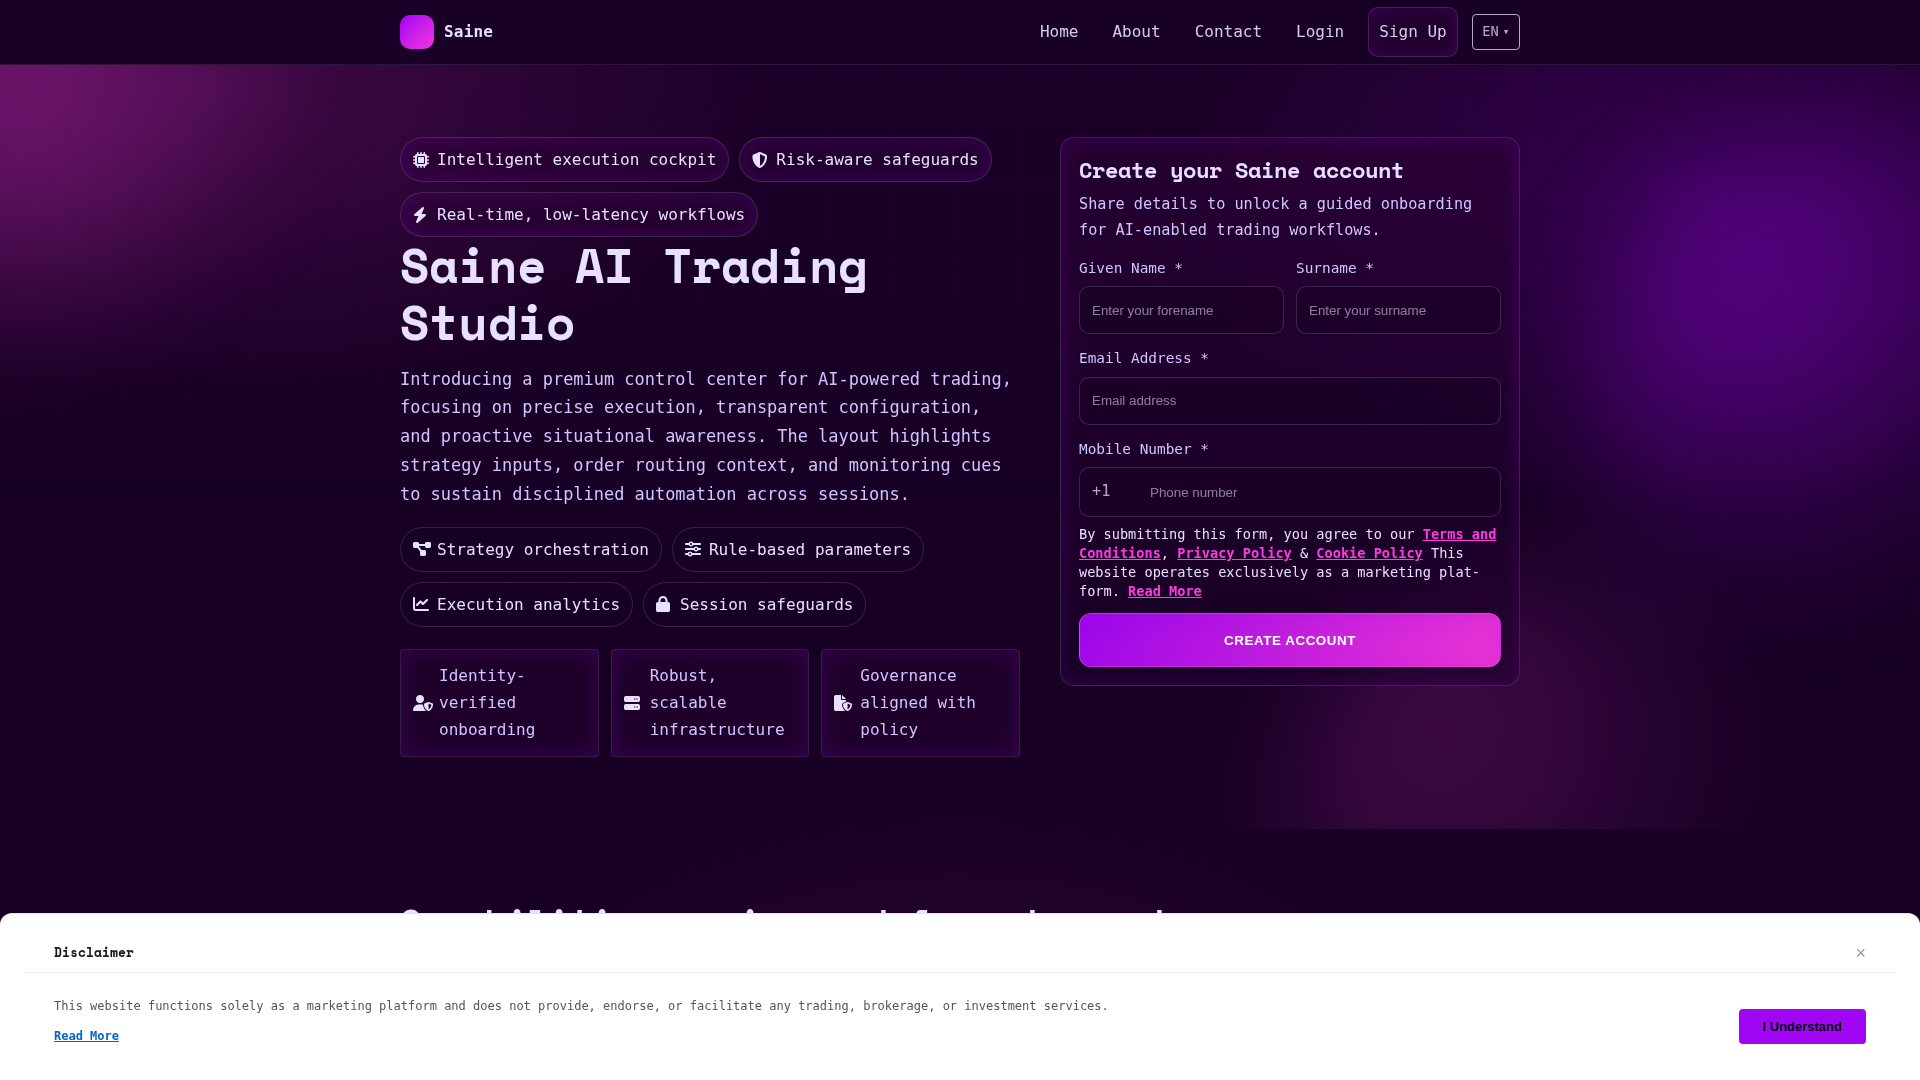
Task: Click the Execution analytics label
Action: coord(528,605)
